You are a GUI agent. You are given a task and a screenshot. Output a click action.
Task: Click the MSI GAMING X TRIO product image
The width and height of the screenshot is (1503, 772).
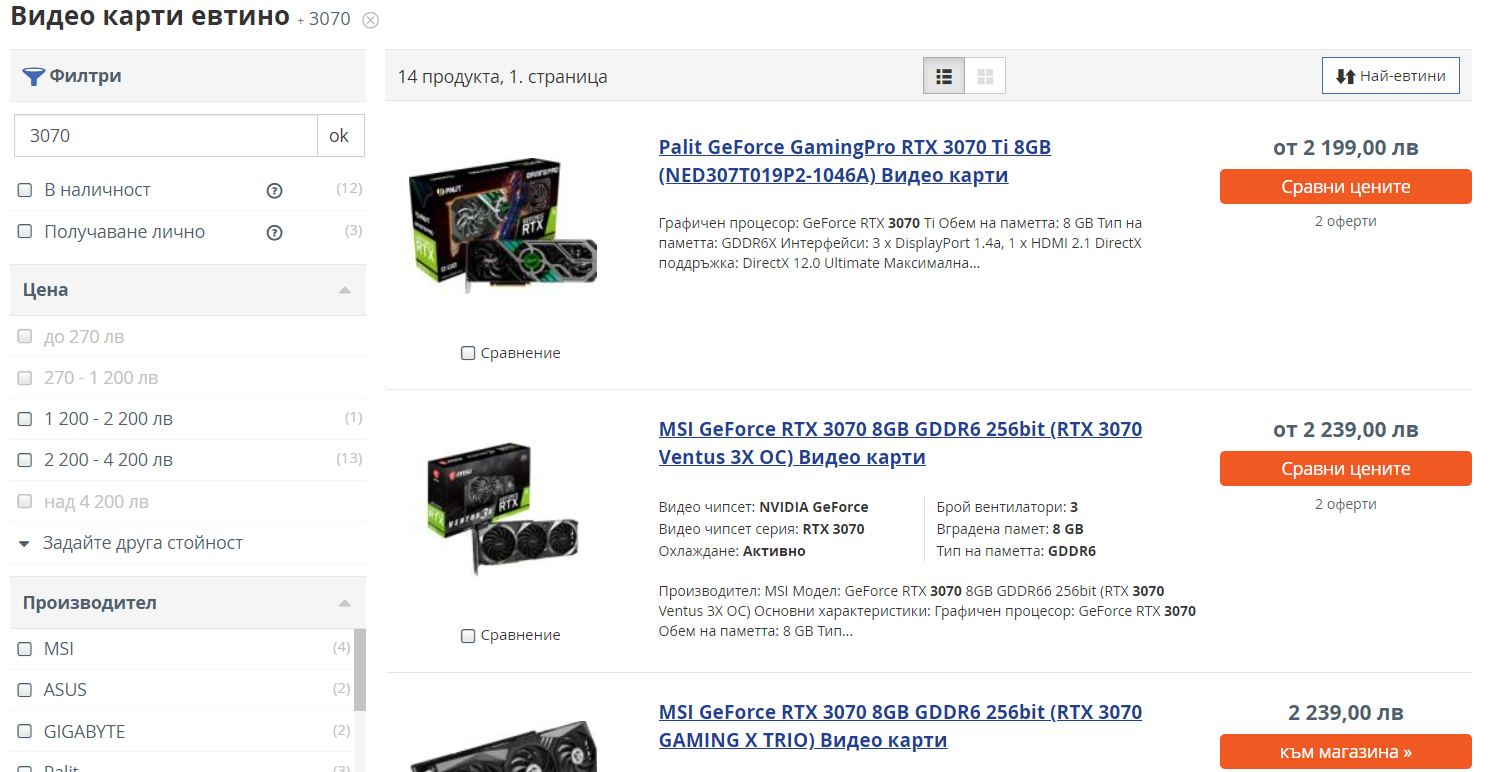[x=503, y=746]
